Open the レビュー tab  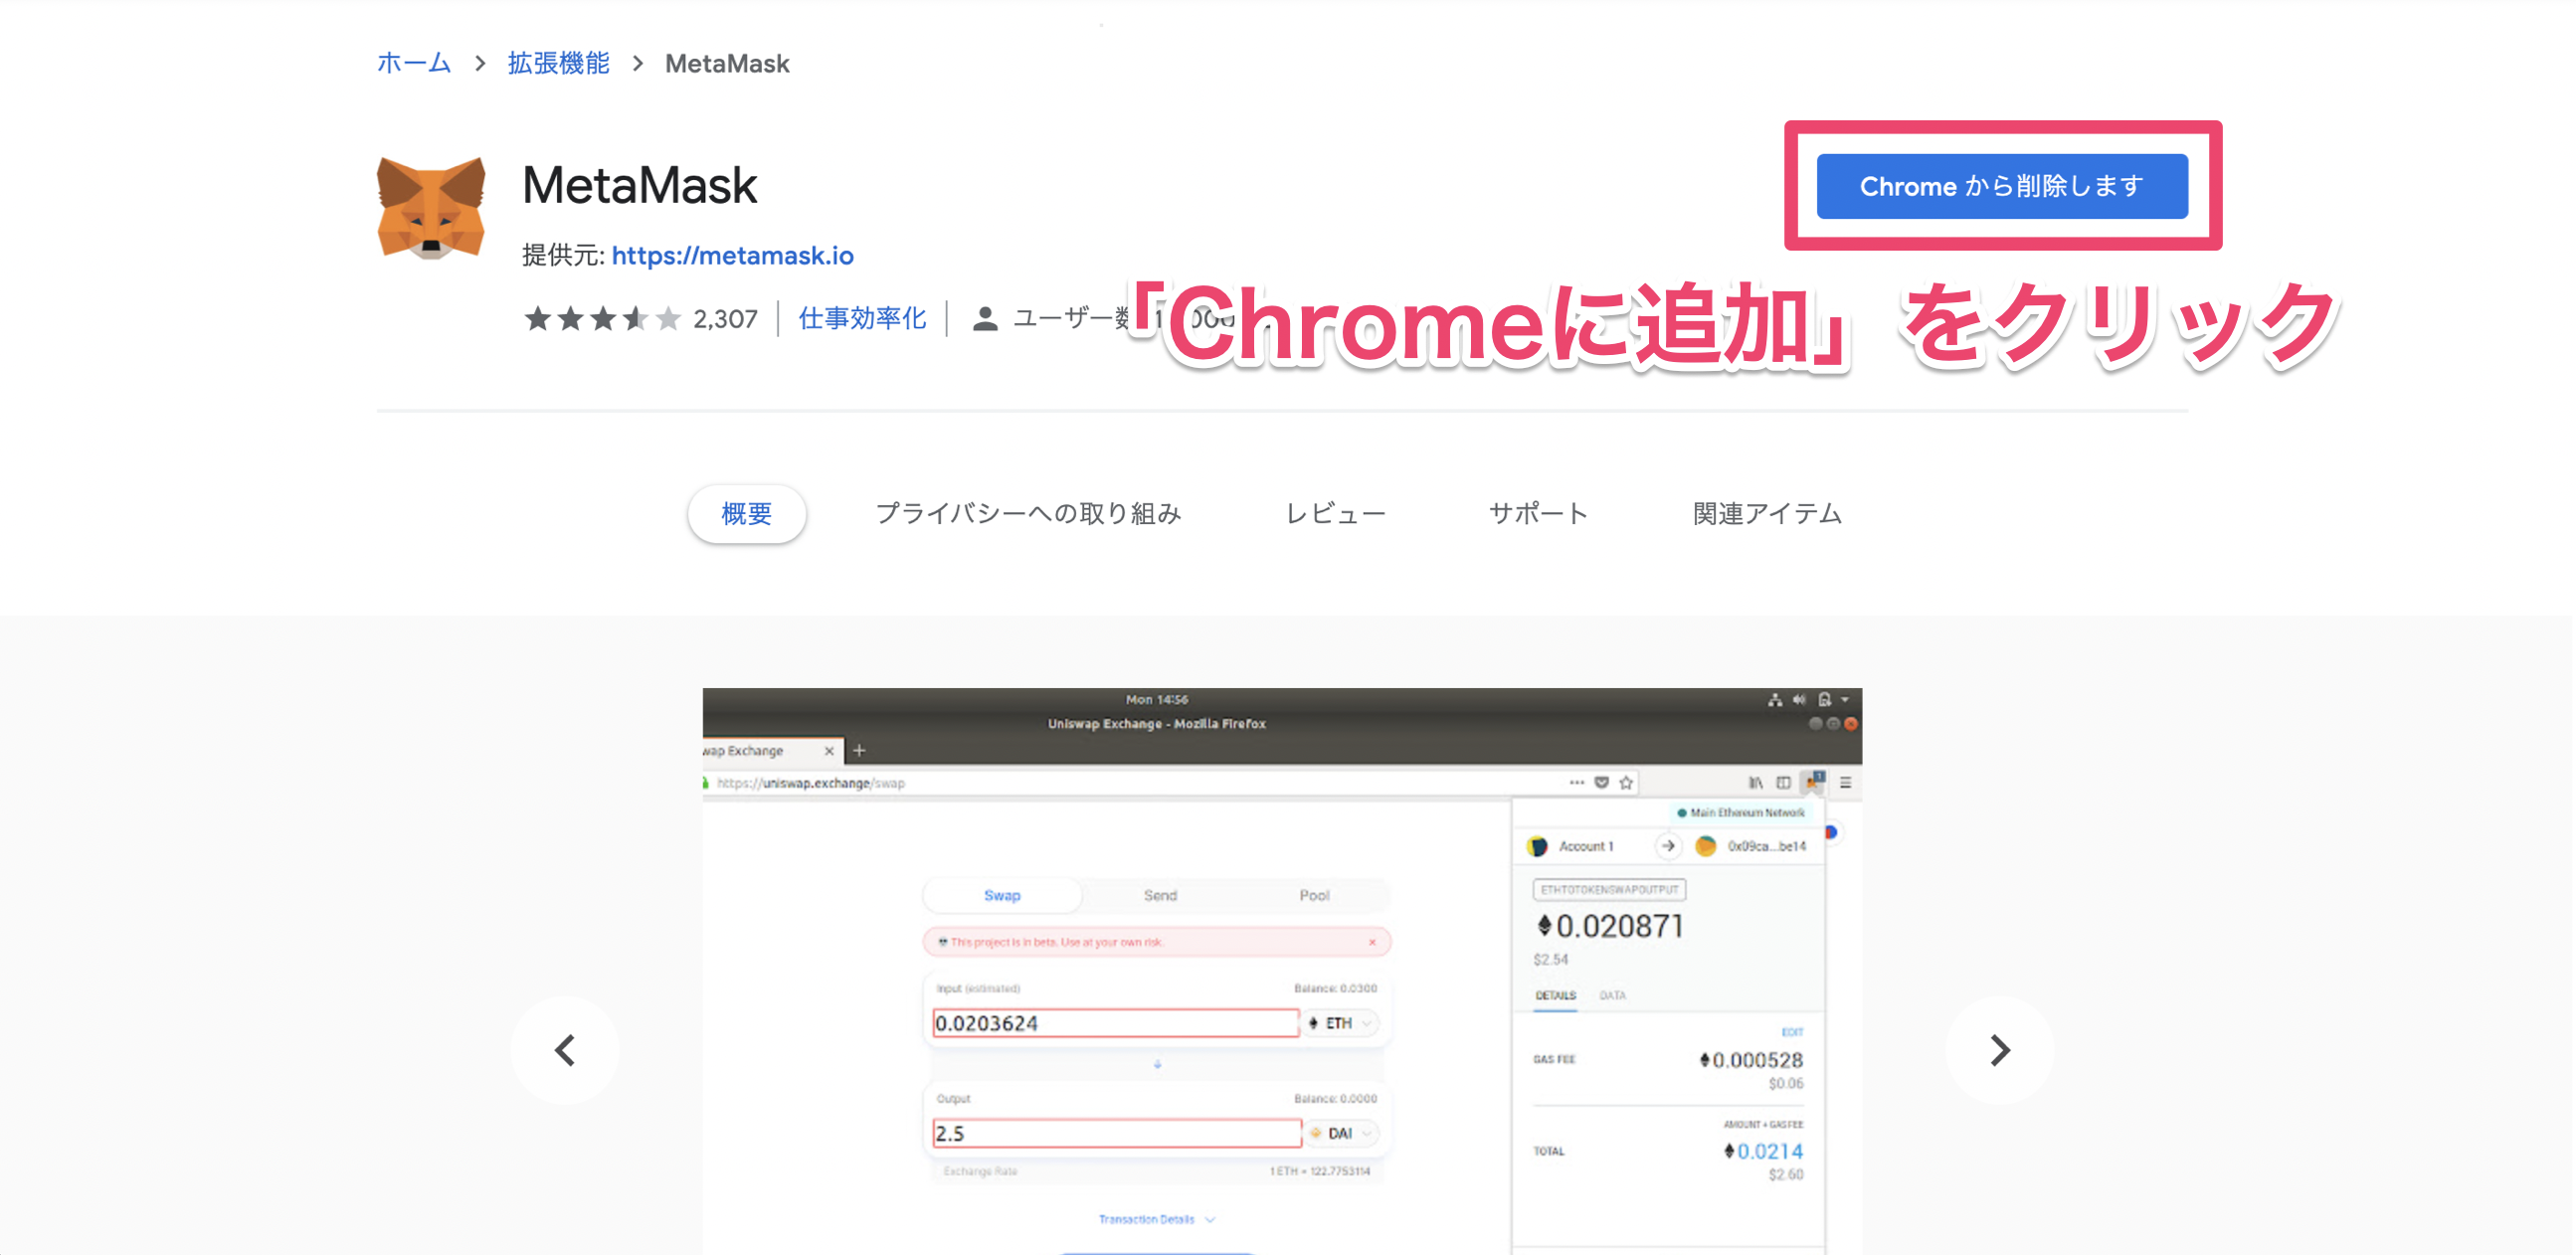1335,514
